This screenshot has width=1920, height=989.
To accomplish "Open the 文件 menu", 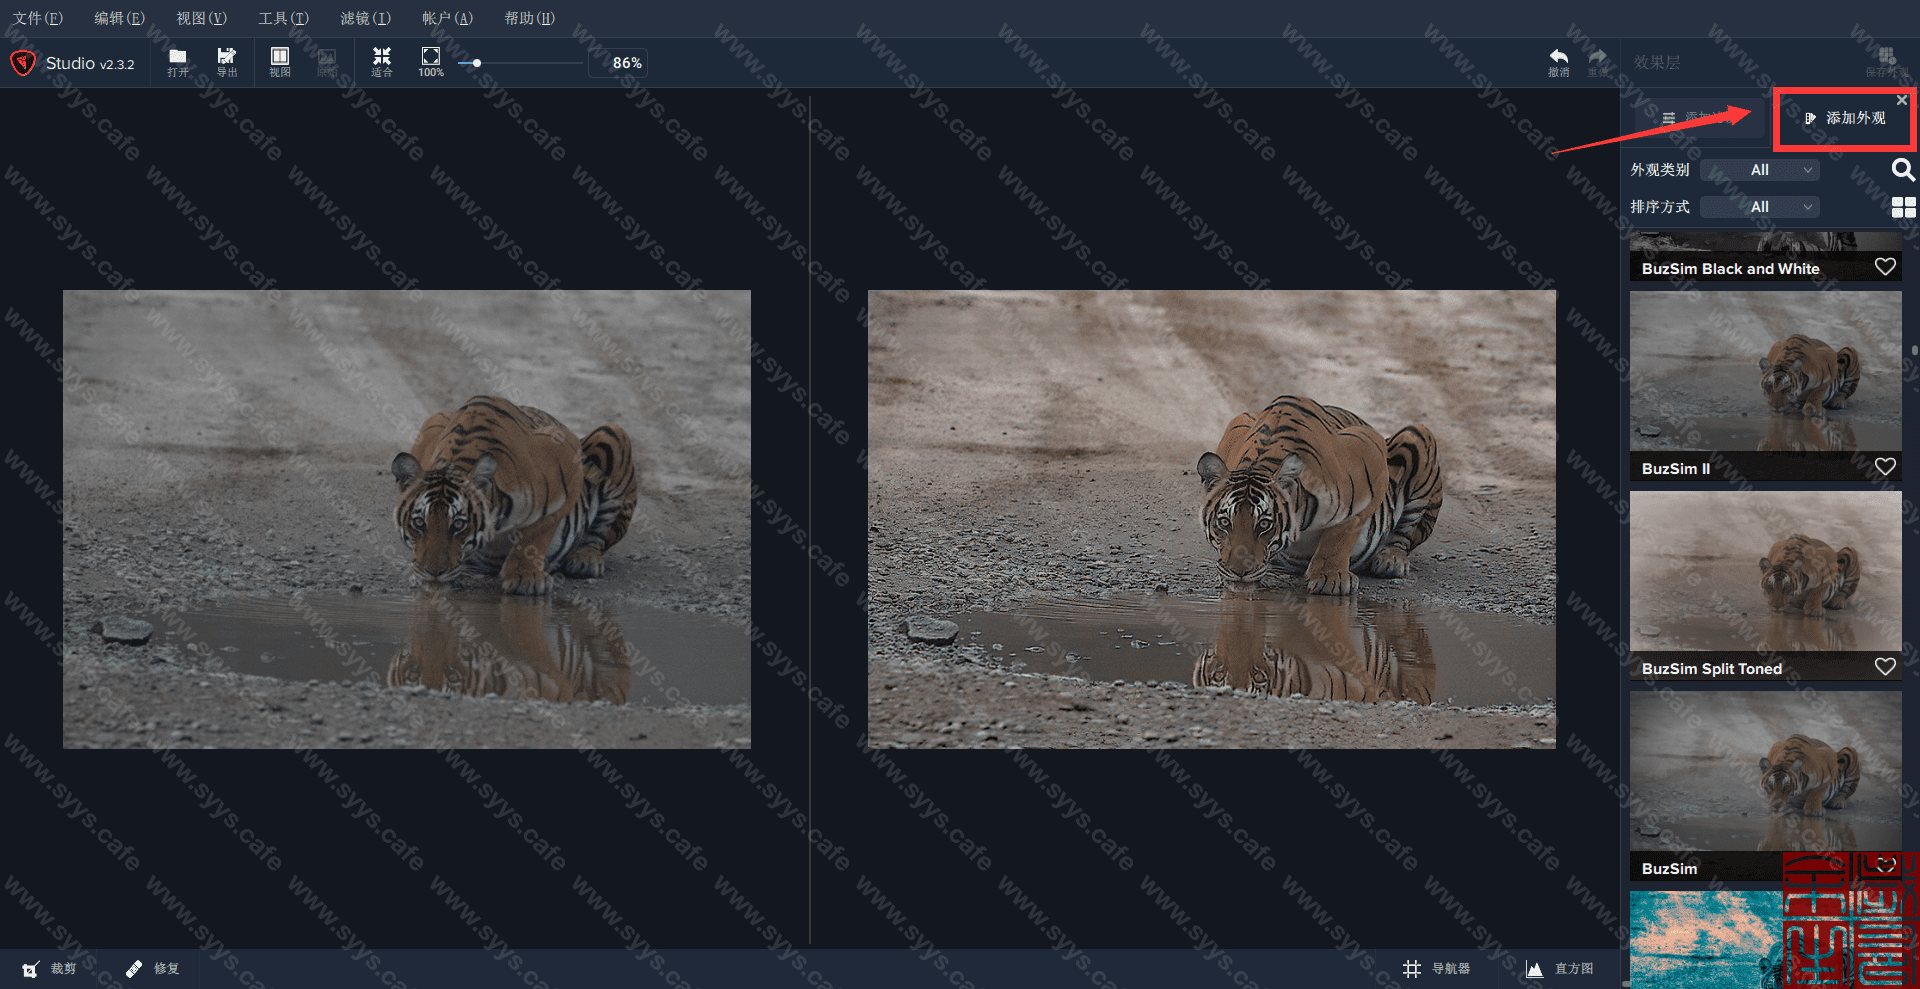I will 38,18.
